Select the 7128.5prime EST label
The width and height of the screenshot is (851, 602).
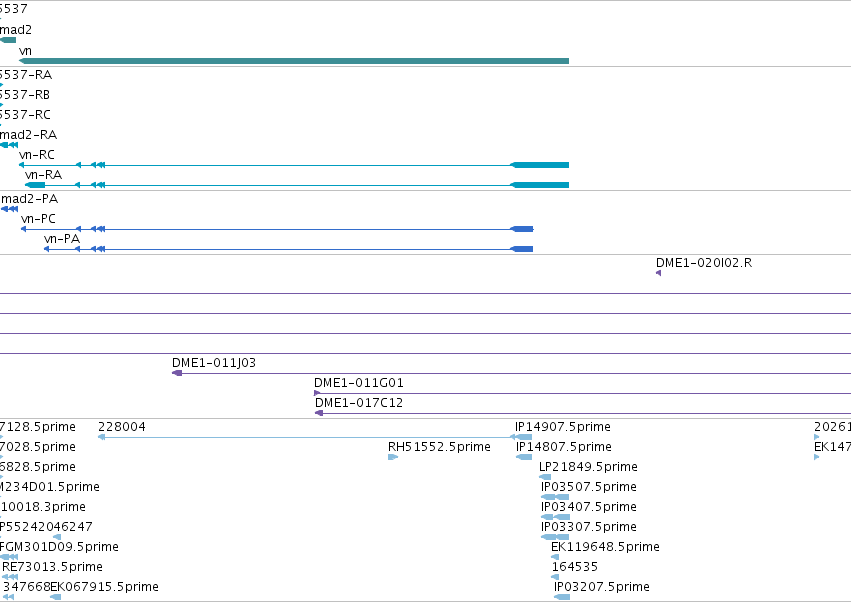[x=38, y=427]
